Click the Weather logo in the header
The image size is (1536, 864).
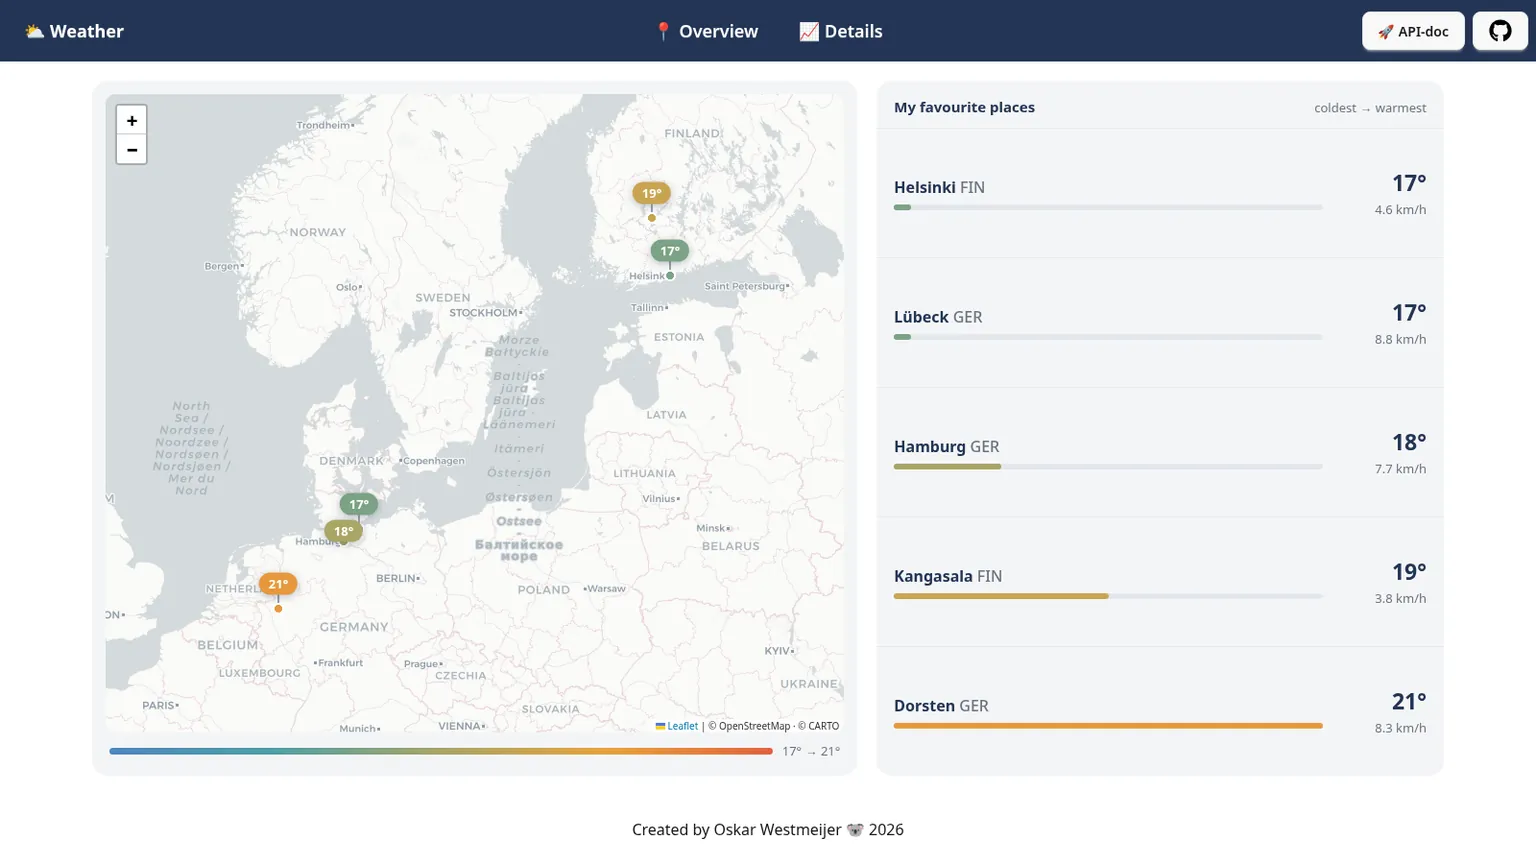[x=74, y=31]
